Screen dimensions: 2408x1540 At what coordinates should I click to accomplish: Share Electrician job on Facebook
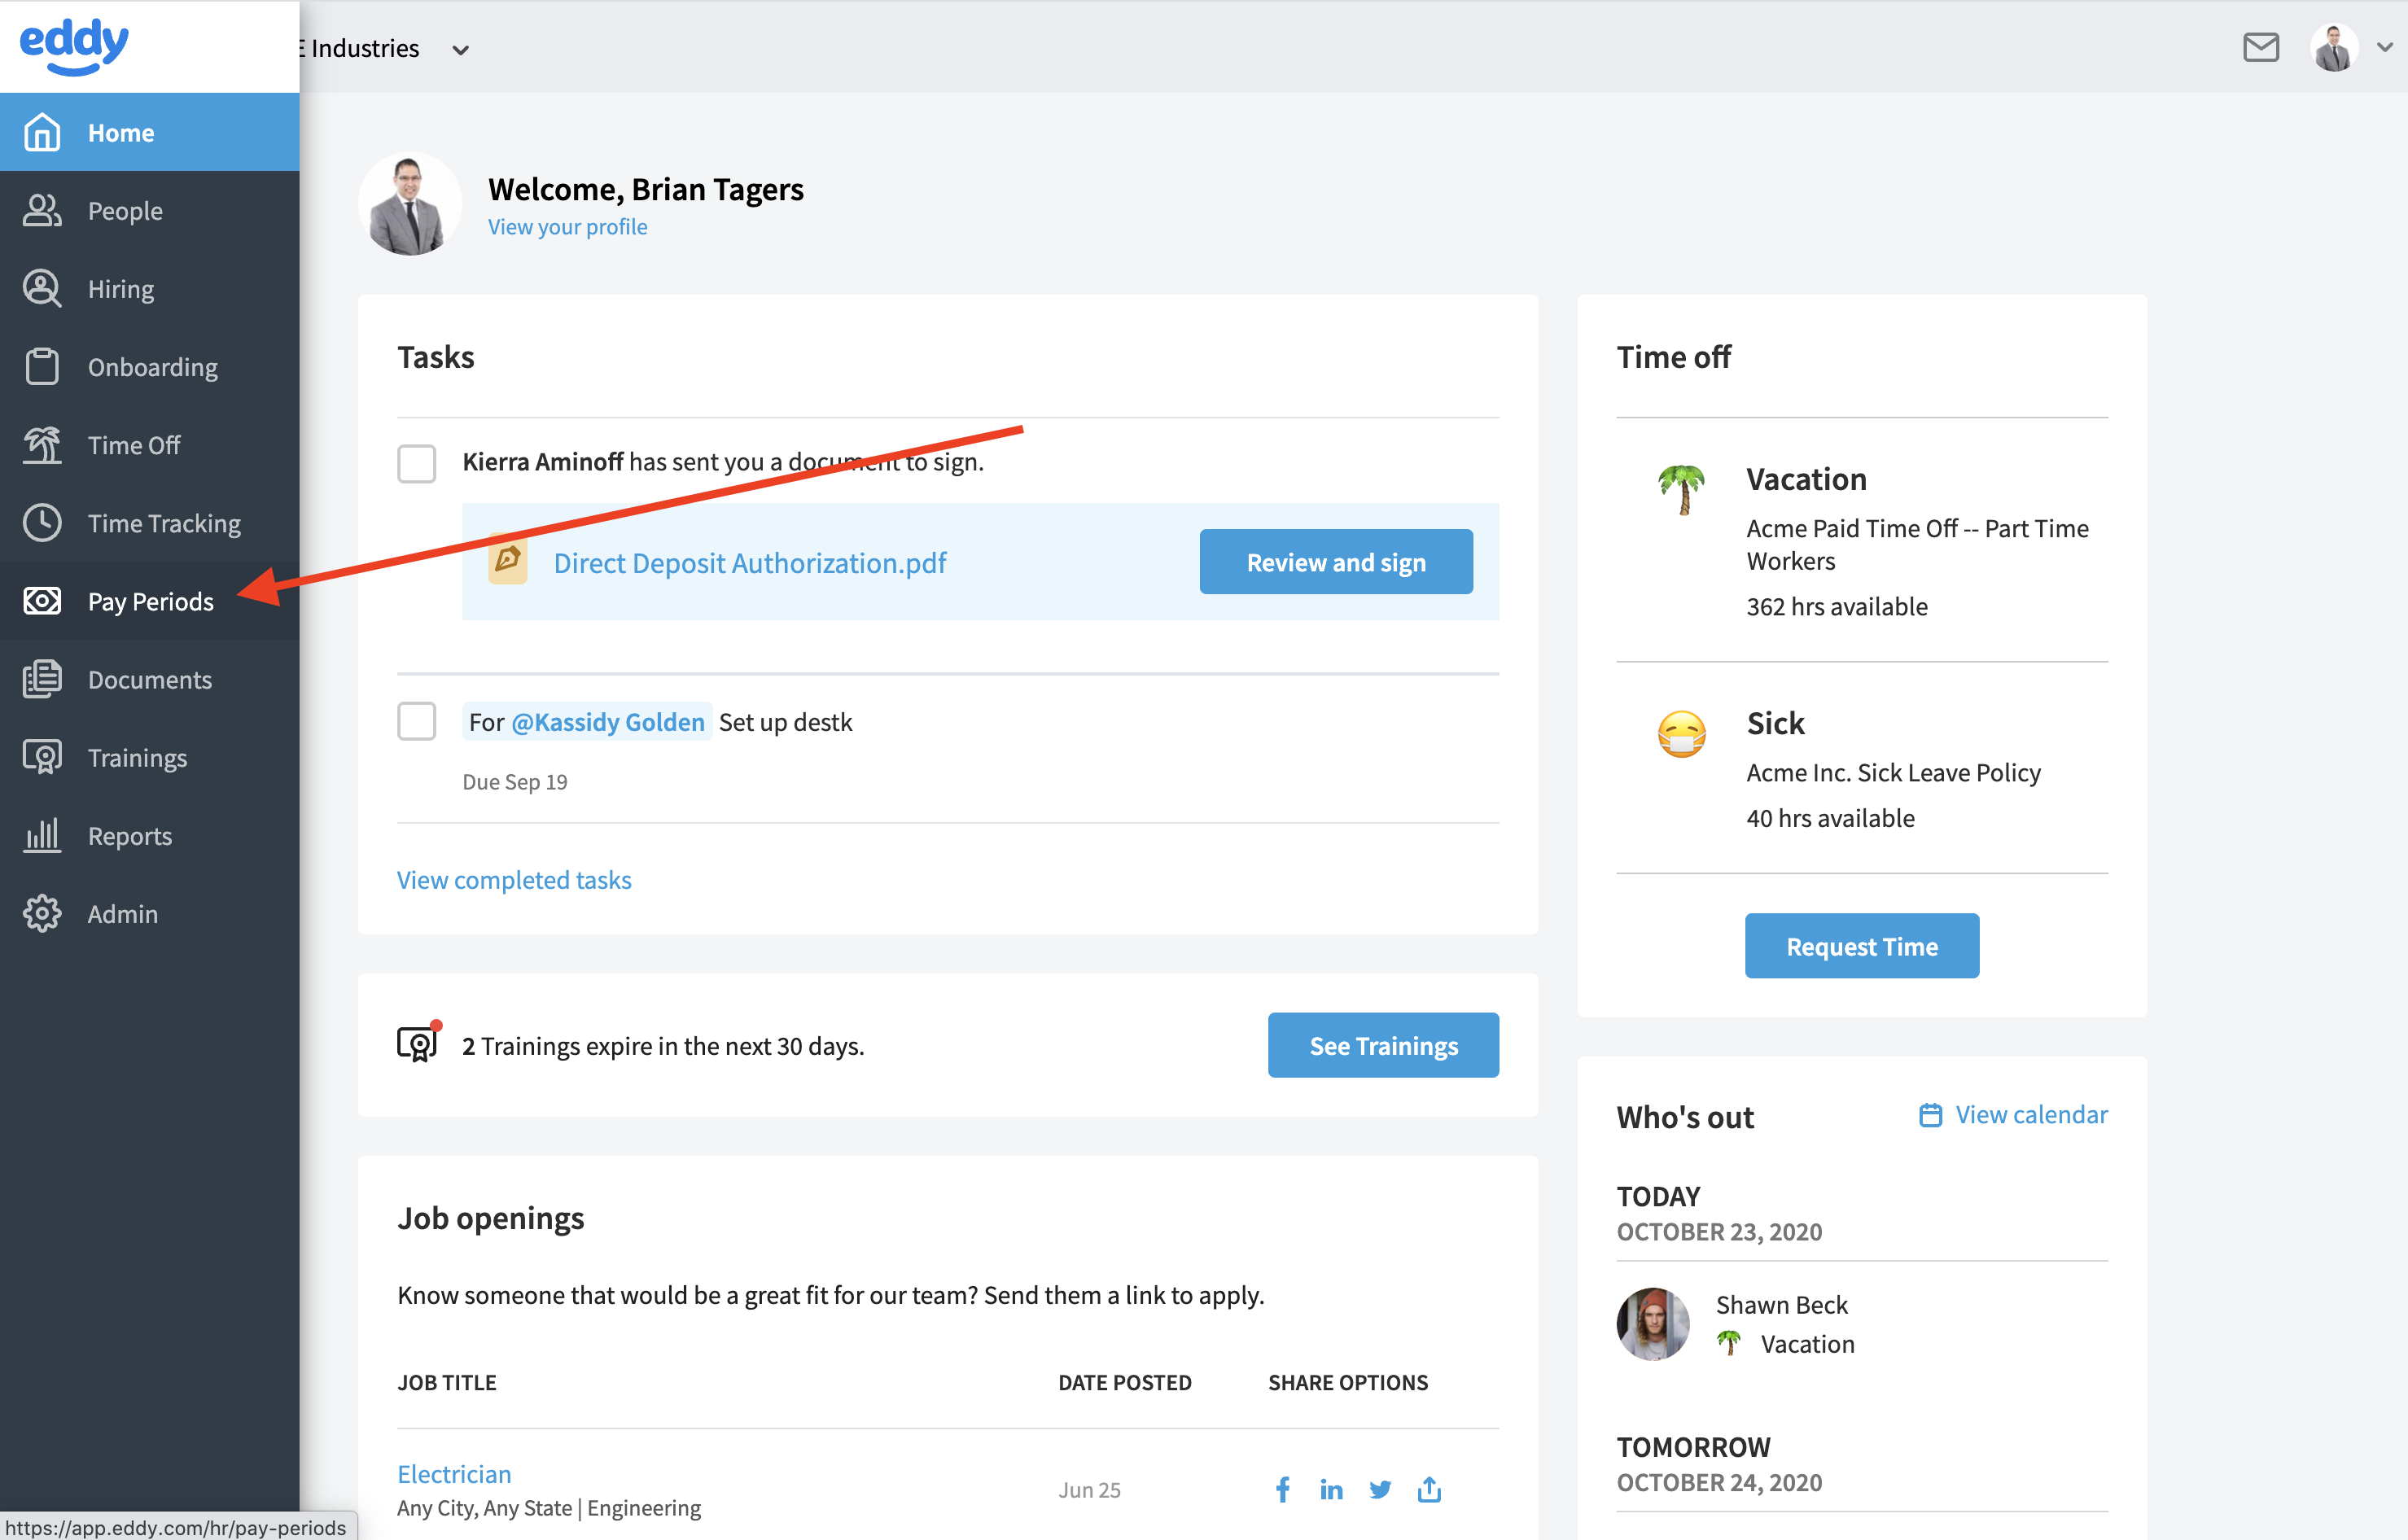click(1283, 1489)
